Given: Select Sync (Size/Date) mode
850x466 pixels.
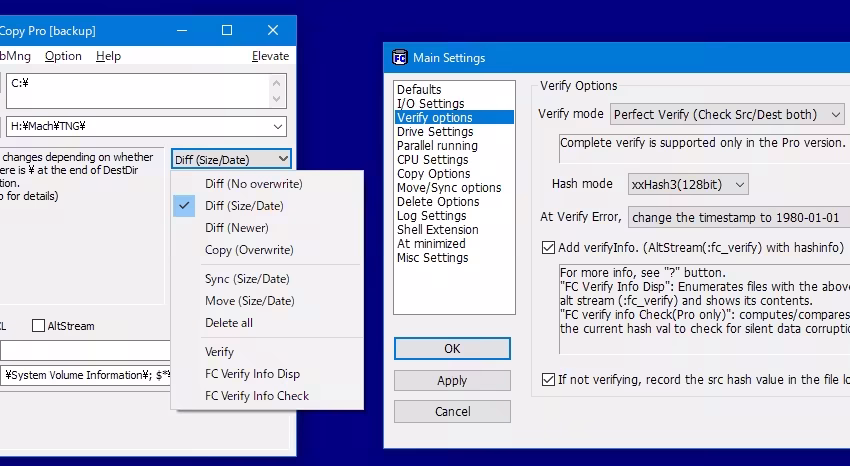Looking at the screenshot, I should 247,279.
